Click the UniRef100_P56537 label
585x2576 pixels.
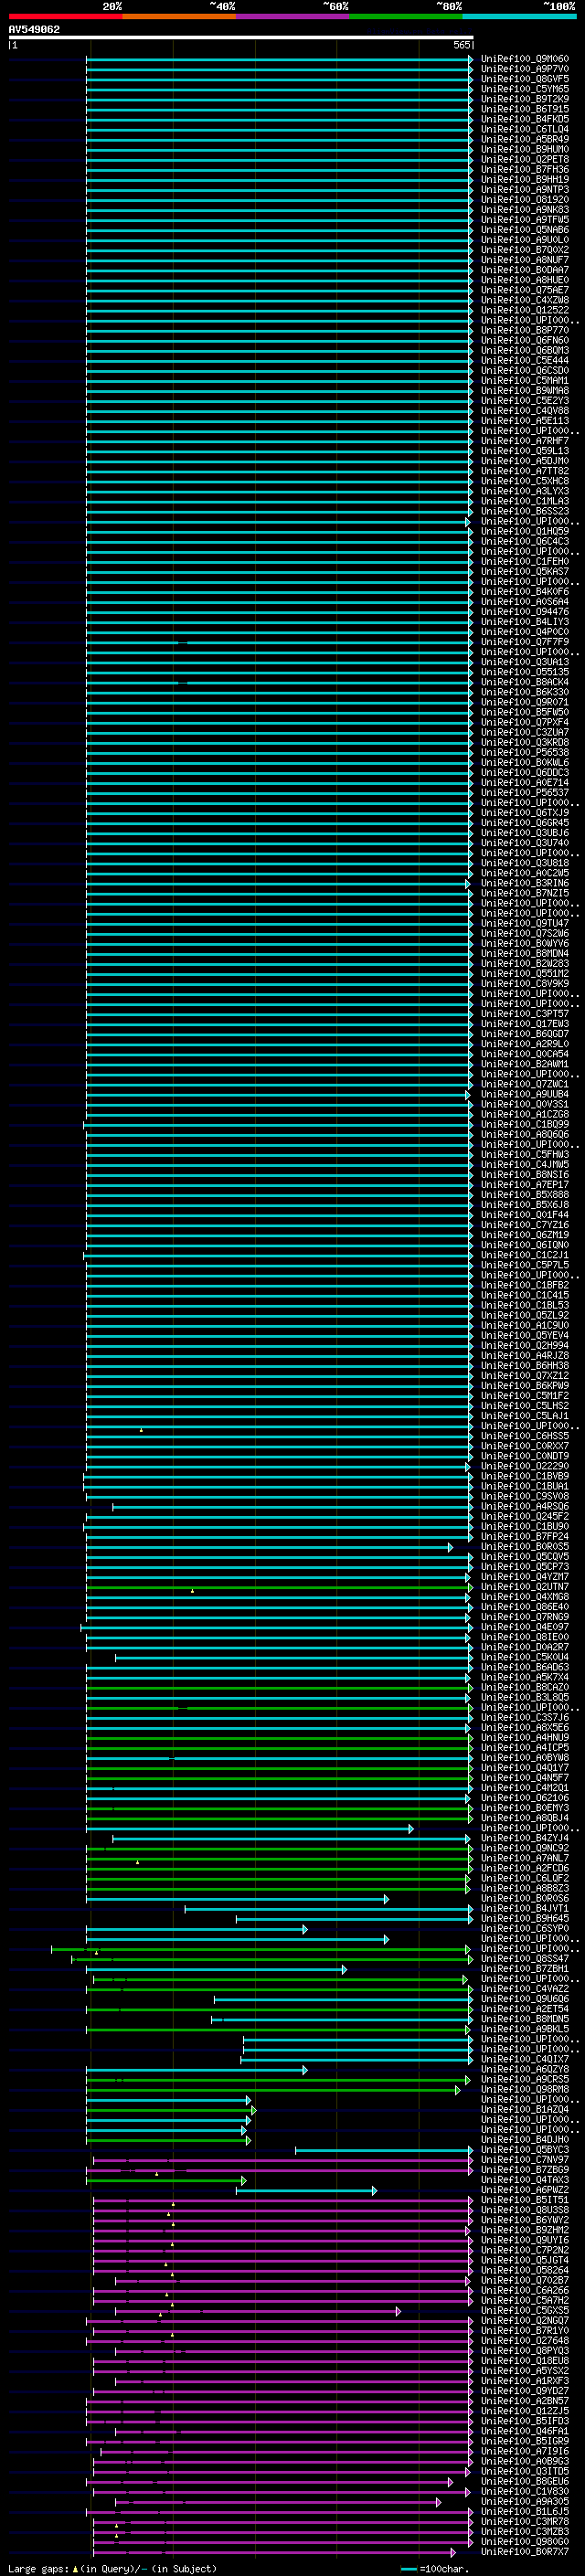coord(524,792)
